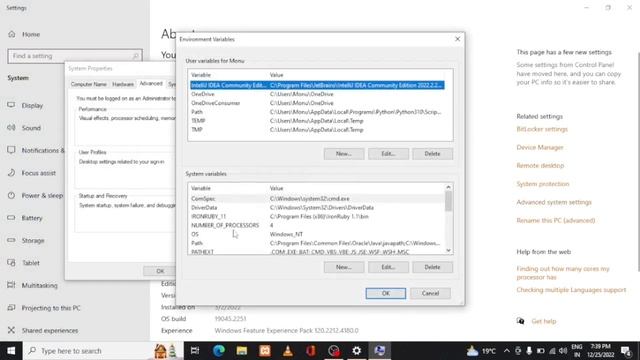640x360 pixels.
Task: Select the TEMP user variable row
Action: coord(317,121)
